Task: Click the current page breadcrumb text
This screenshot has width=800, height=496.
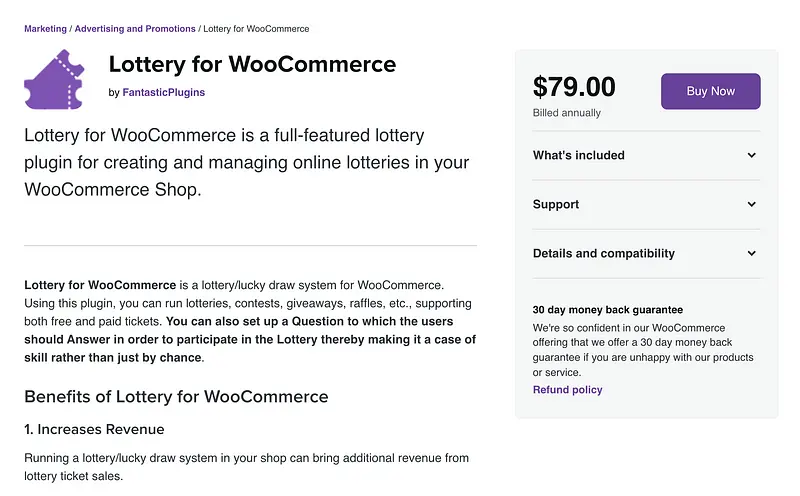Action: (x=257, y=29)
